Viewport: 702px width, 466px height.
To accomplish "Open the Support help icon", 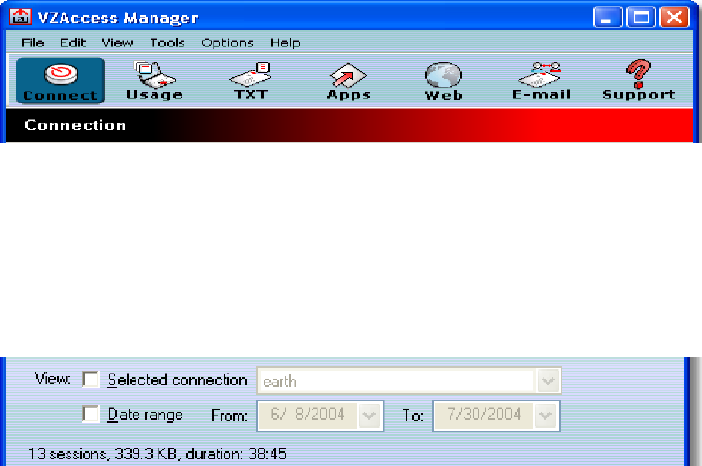I will click(638, 81).
